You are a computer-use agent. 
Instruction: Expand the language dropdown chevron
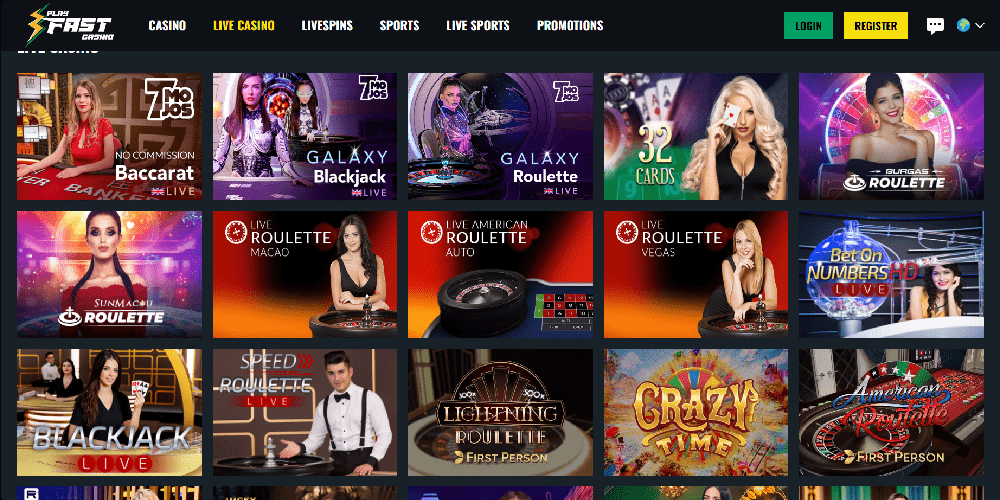pyautogui.click(x=980, y=26)
